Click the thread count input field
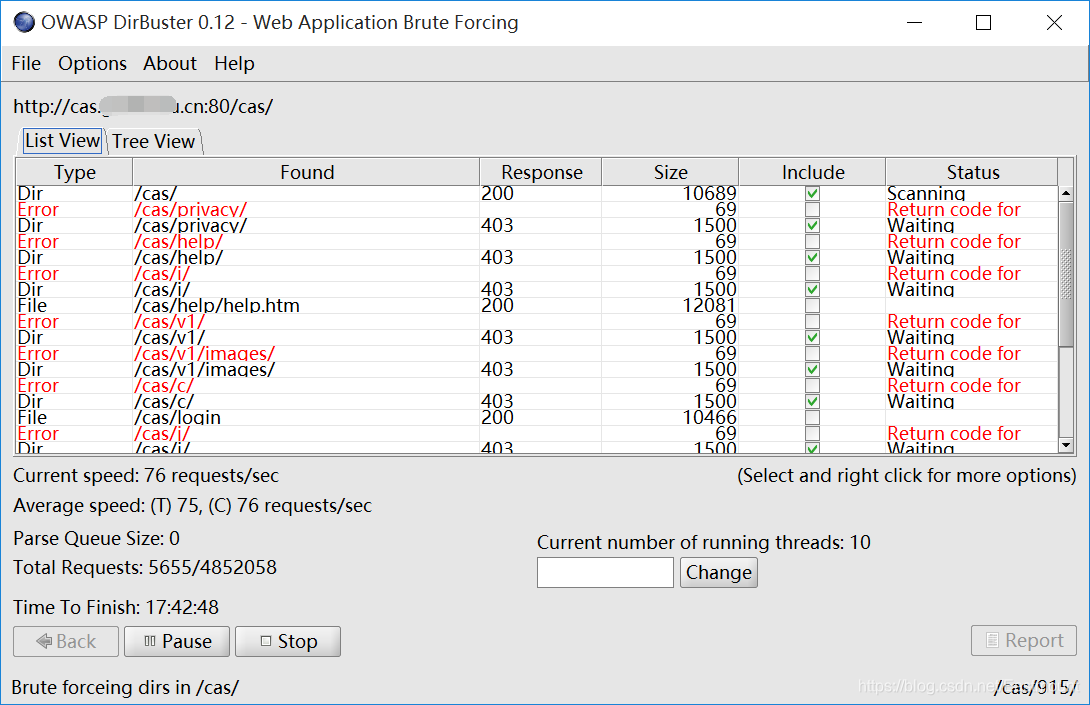This screenshot has width=1090, height=705. pos(605,572)
